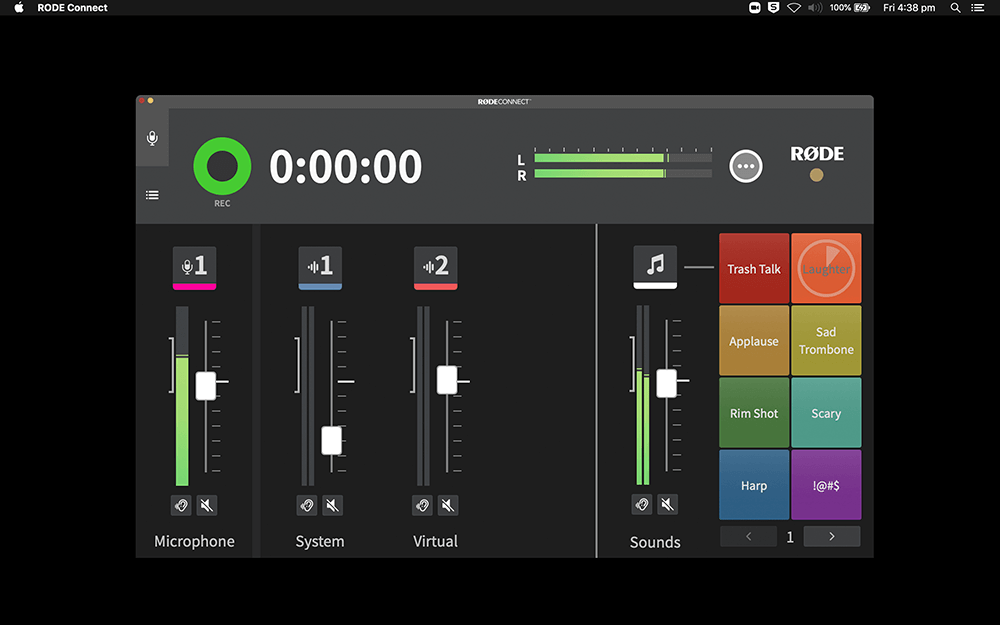
Task: Trigger the Trash Talk sound pad
Action: coord(754,268)
